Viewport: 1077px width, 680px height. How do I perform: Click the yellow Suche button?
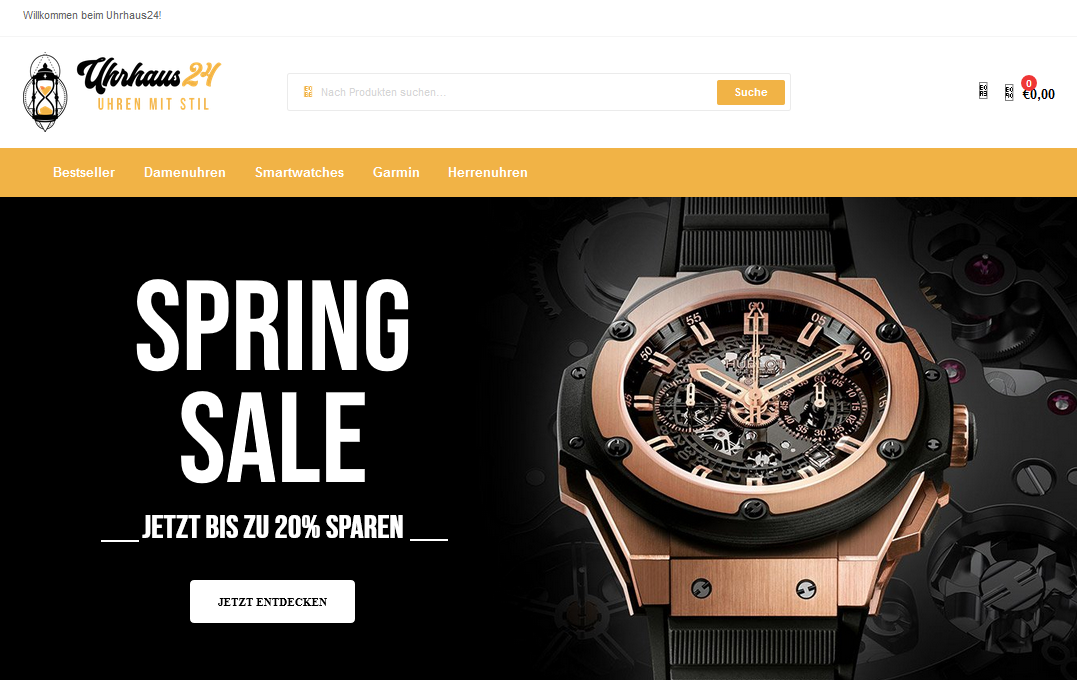pyautogui.click(x=751, y=92)
